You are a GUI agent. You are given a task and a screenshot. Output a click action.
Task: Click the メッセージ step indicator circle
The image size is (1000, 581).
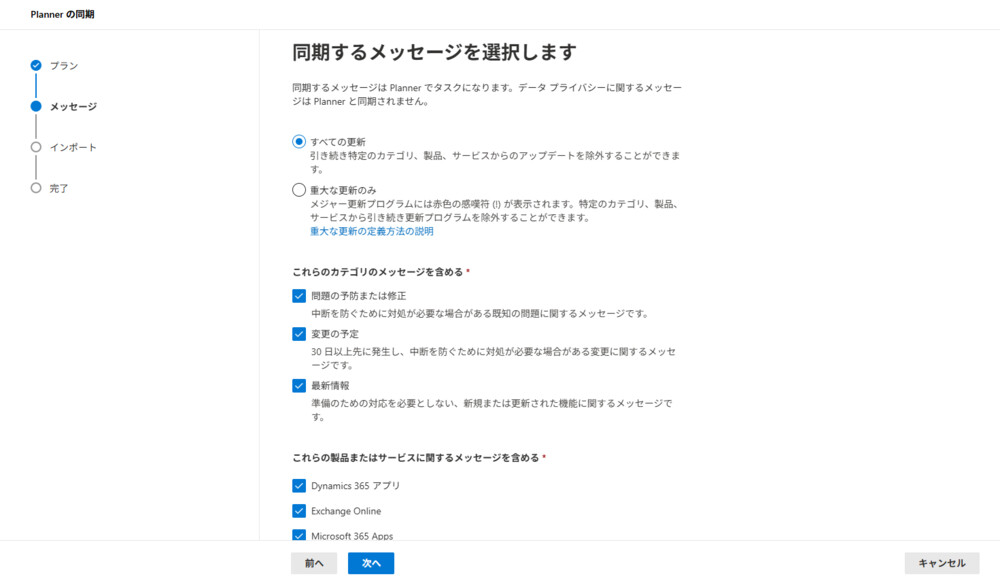coord(36,106)
